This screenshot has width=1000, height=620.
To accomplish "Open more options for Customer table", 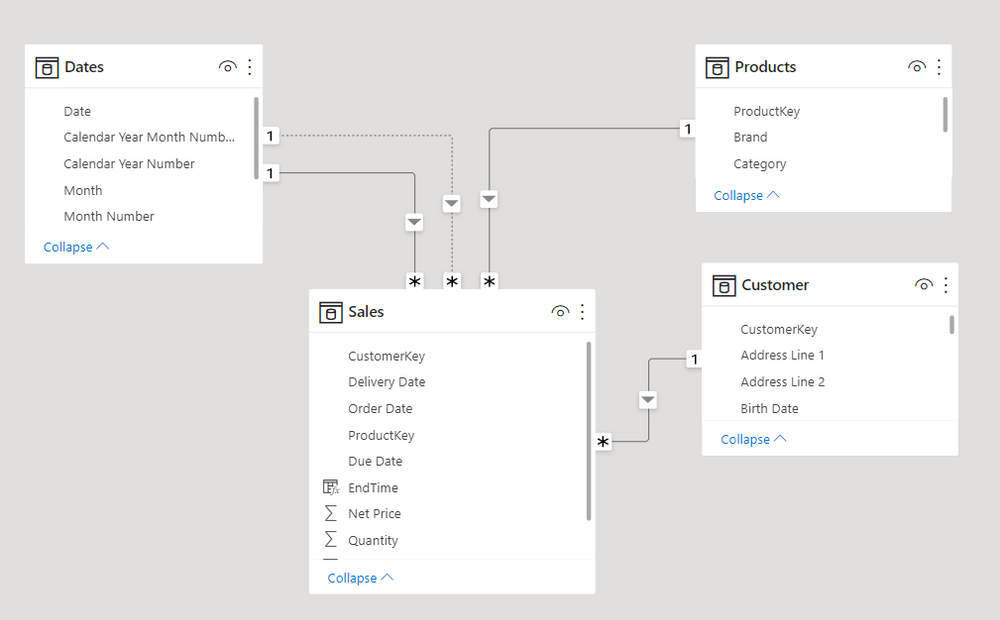I will [x=946, y=285].
